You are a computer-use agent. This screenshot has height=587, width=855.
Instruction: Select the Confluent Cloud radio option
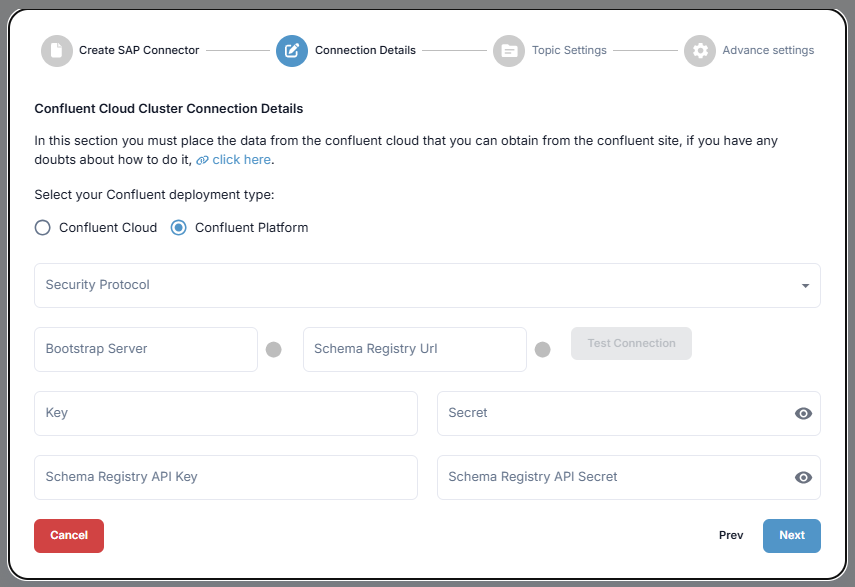click(42, 228)
